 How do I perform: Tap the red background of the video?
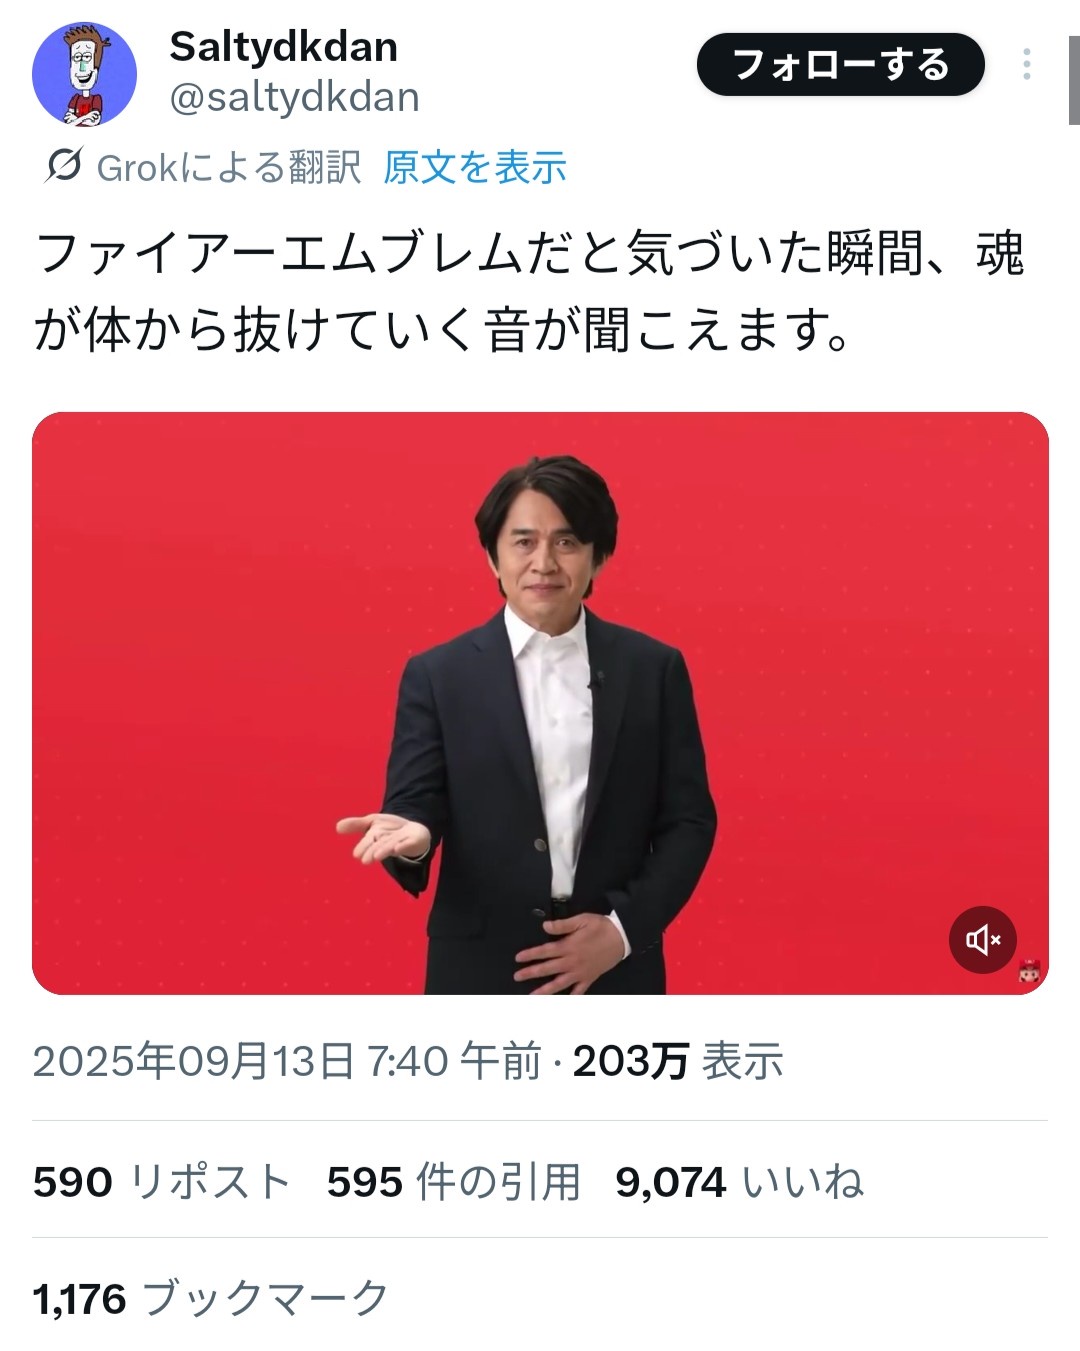point(200,600)
